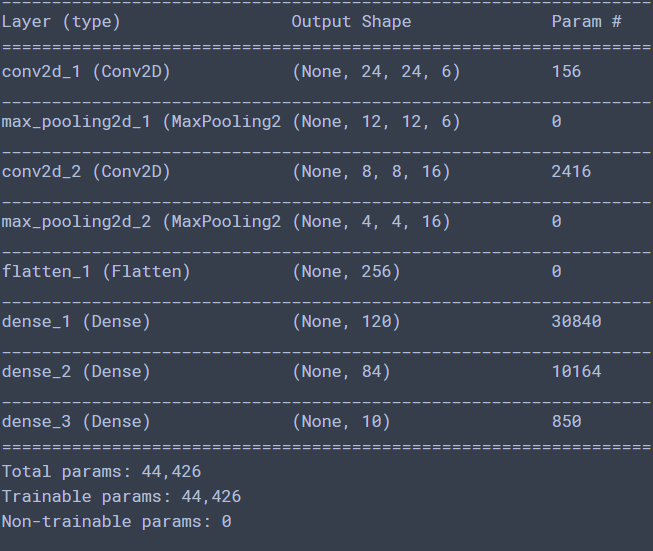Click the param value 0 of max_pooling2d_1

557,122
